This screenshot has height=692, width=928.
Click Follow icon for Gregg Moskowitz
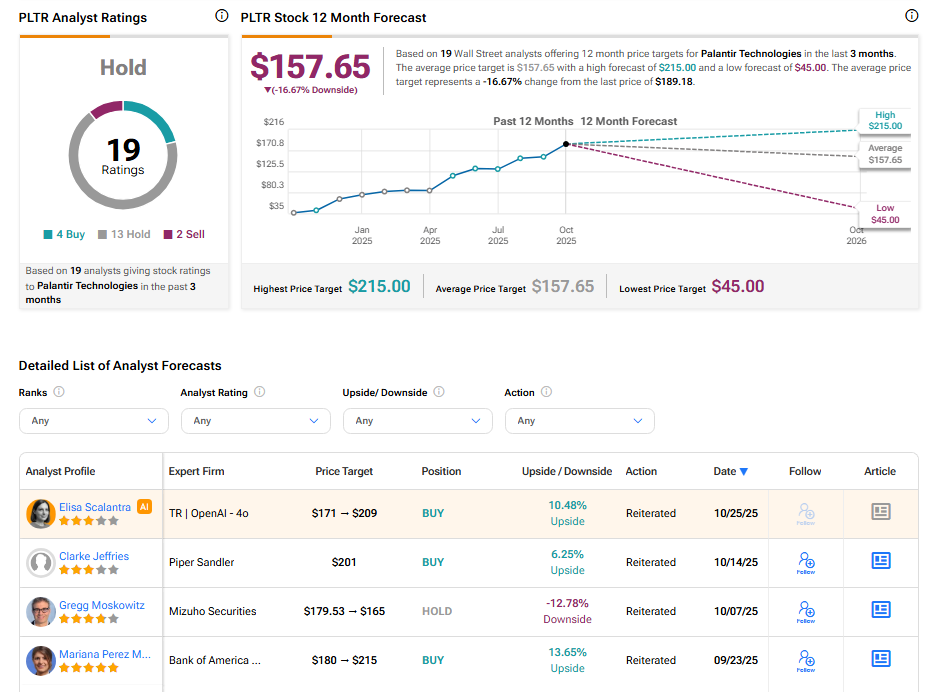(806, 611)
